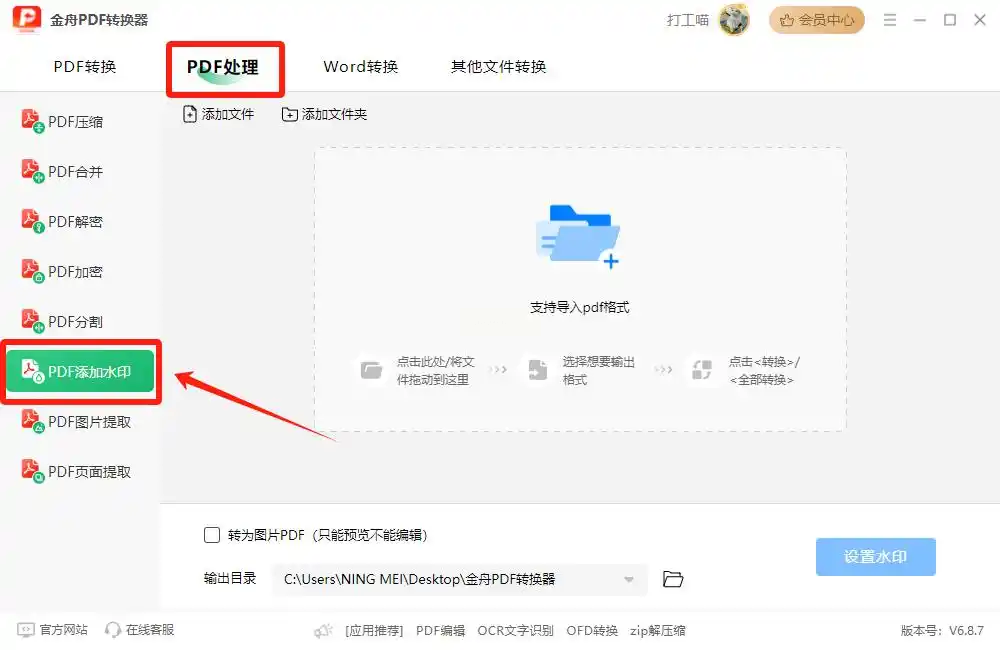Switch to the 其他文件转换 tab
The width and height of the screenshot is (1000, 650).
pyautogui.click(x=498, y=66)
